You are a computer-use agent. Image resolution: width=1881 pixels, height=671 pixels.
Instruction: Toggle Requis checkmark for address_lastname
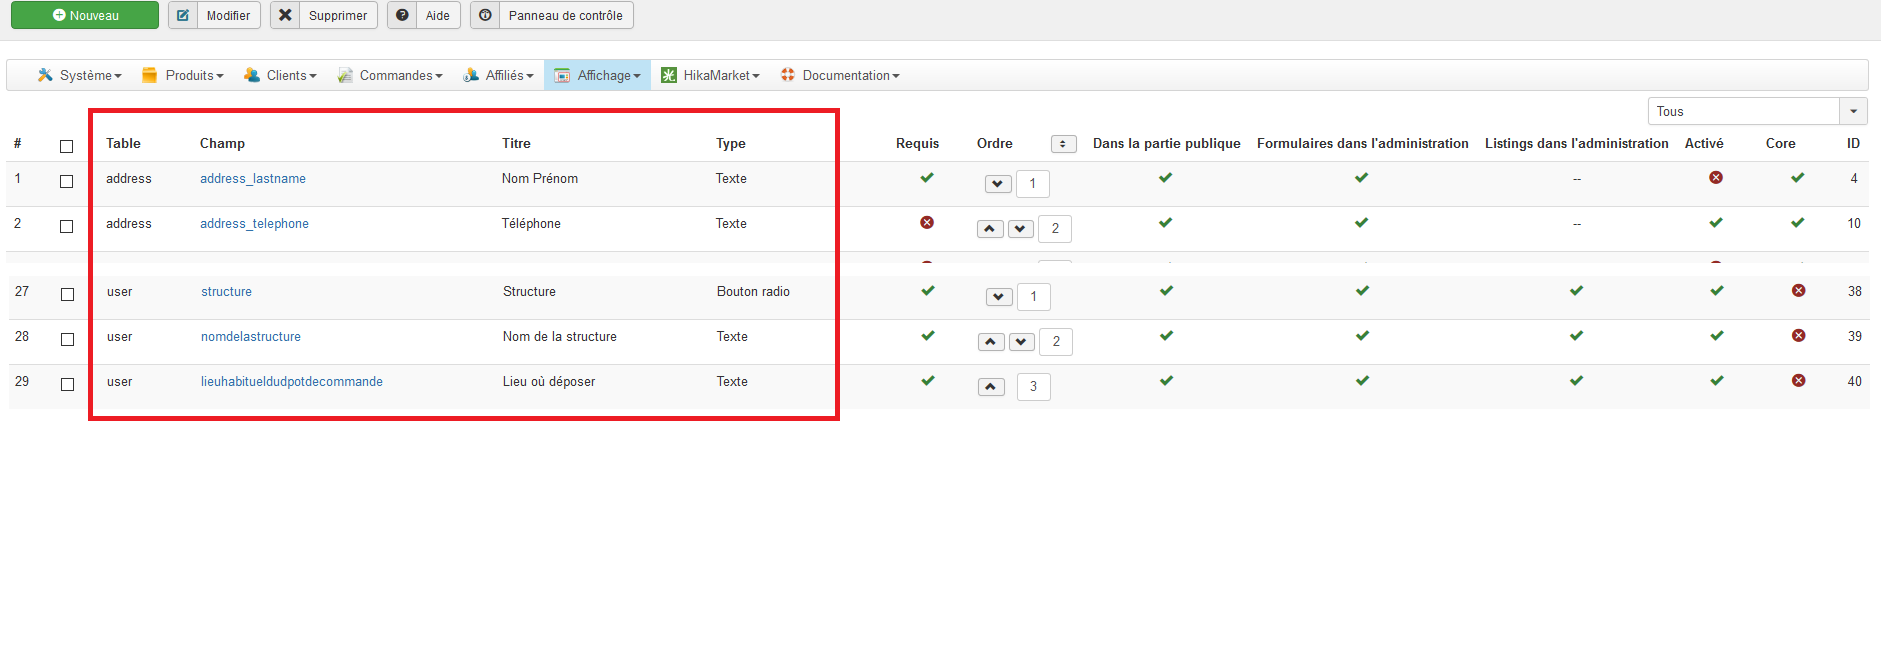pyautogui.click(x=927, y=178)
